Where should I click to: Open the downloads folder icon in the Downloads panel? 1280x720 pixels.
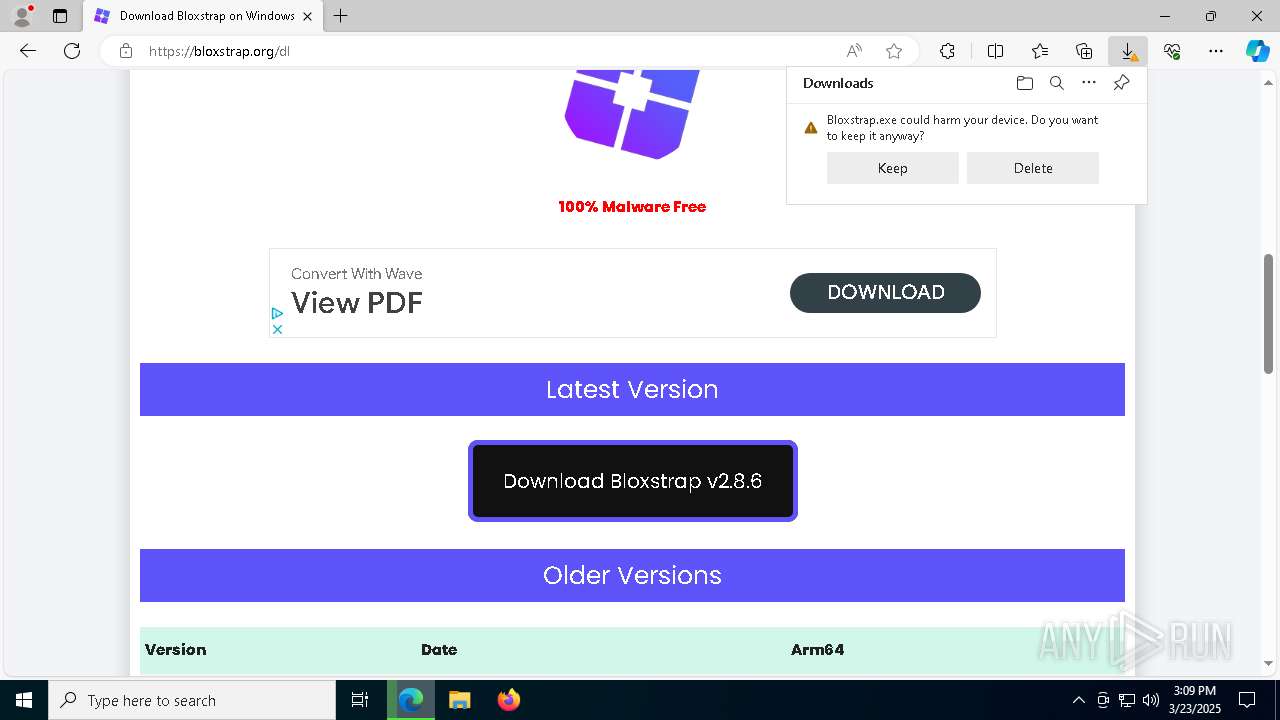tap(1024, 83)
